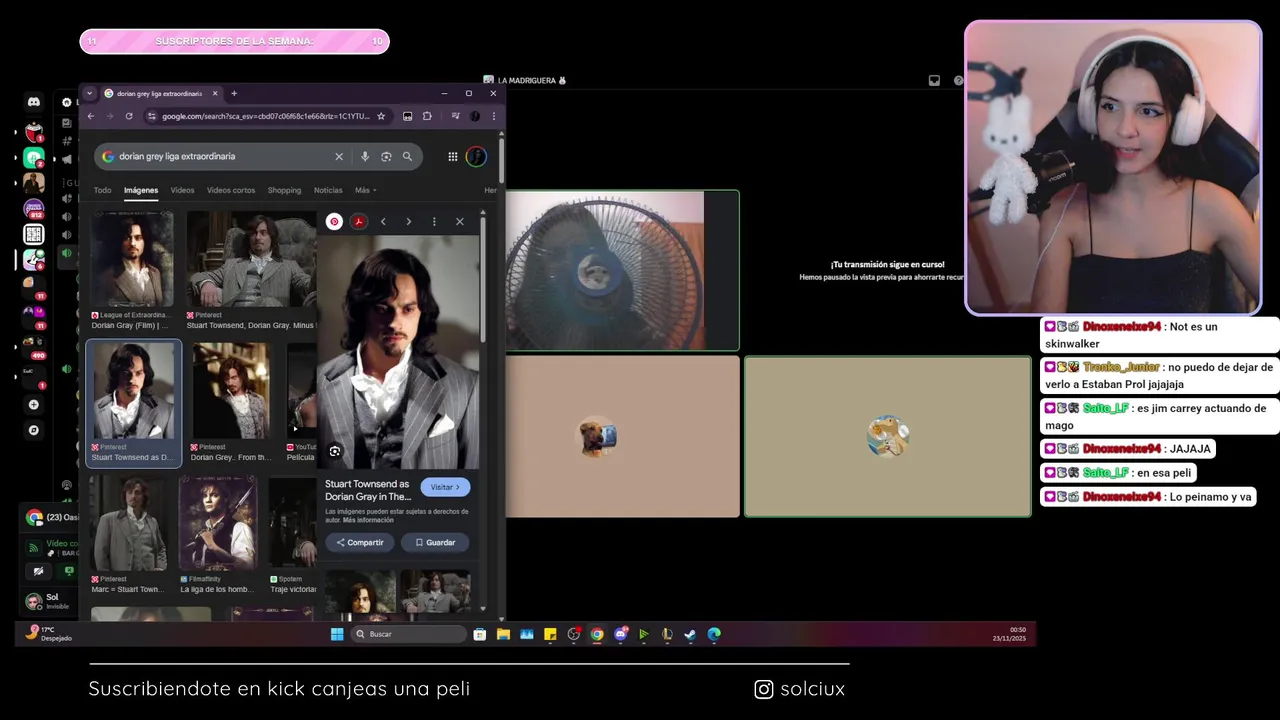Screen dimensions: 1280x720
Task: Open Videos cortos tab
Action: click(x=231, y=190)
